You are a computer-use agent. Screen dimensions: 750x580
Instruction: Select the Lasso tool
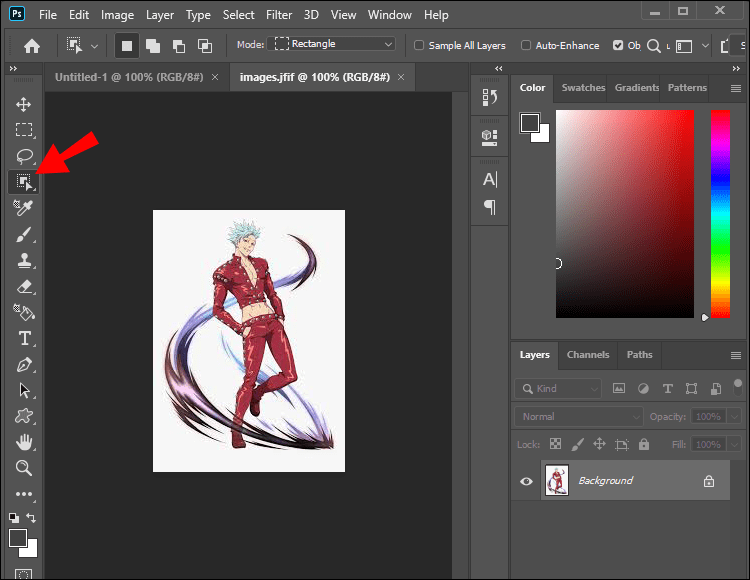(x=24, y=157)
